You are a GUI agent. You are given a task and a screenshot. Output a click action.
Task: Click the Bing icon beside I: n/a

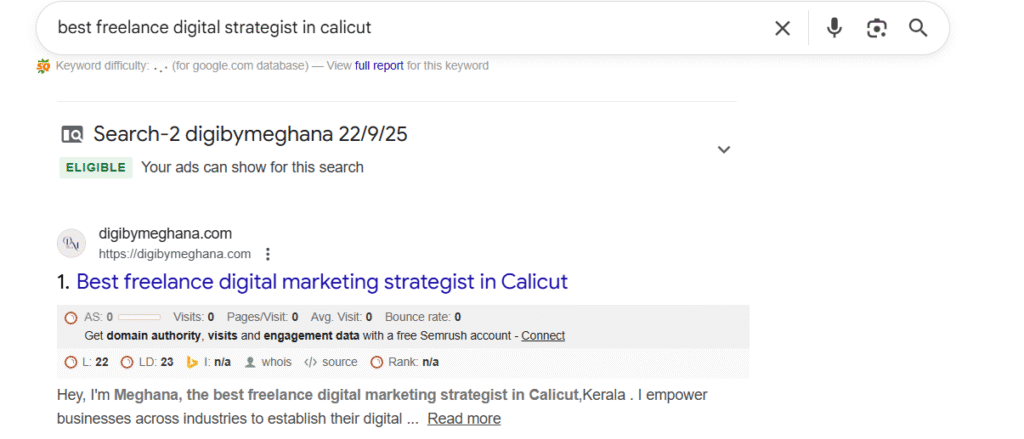(x=193, y=362)
